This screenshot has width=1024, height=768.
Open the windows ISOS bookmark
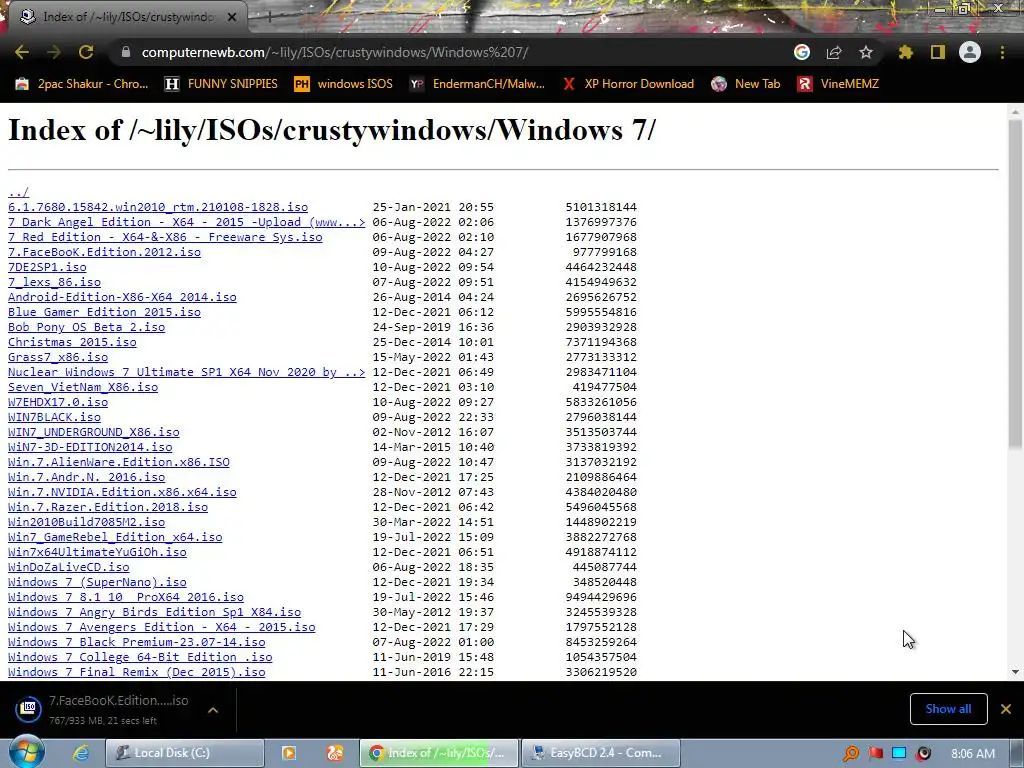[344, 84]
